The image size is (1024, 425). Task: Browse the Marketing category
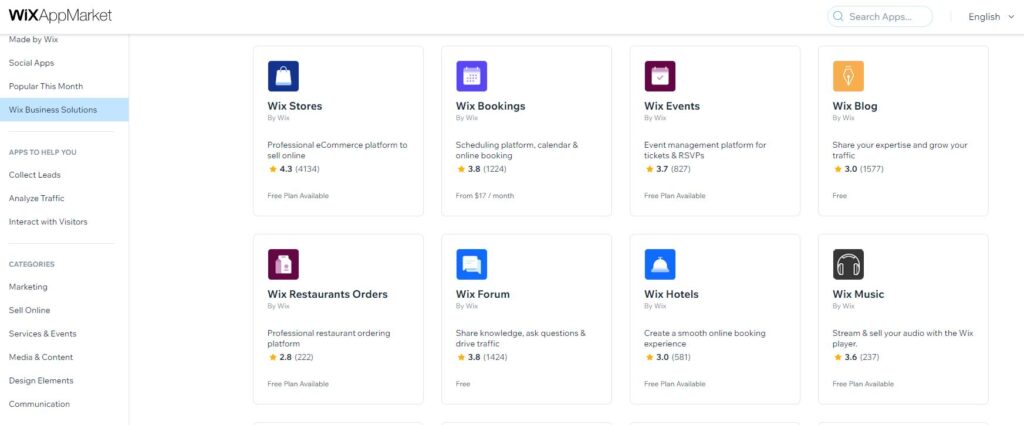pyautogui.click(x=28, y=287)
